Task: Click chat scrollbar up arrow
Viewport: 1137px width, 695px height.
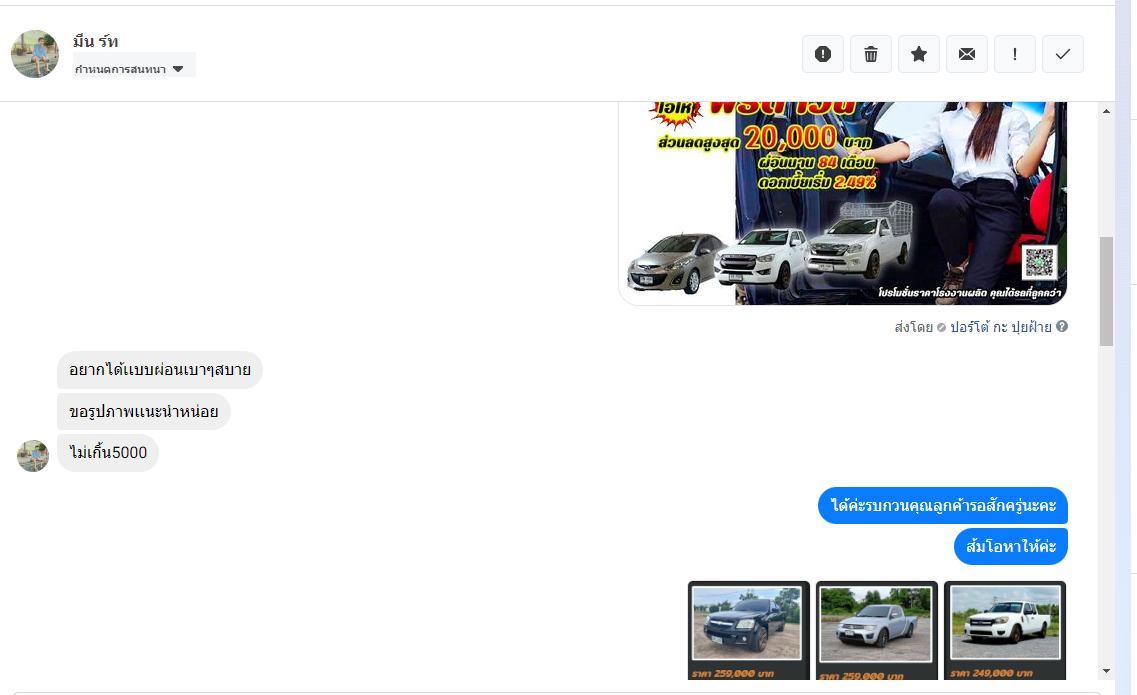Action: (x=1107, y=111)
